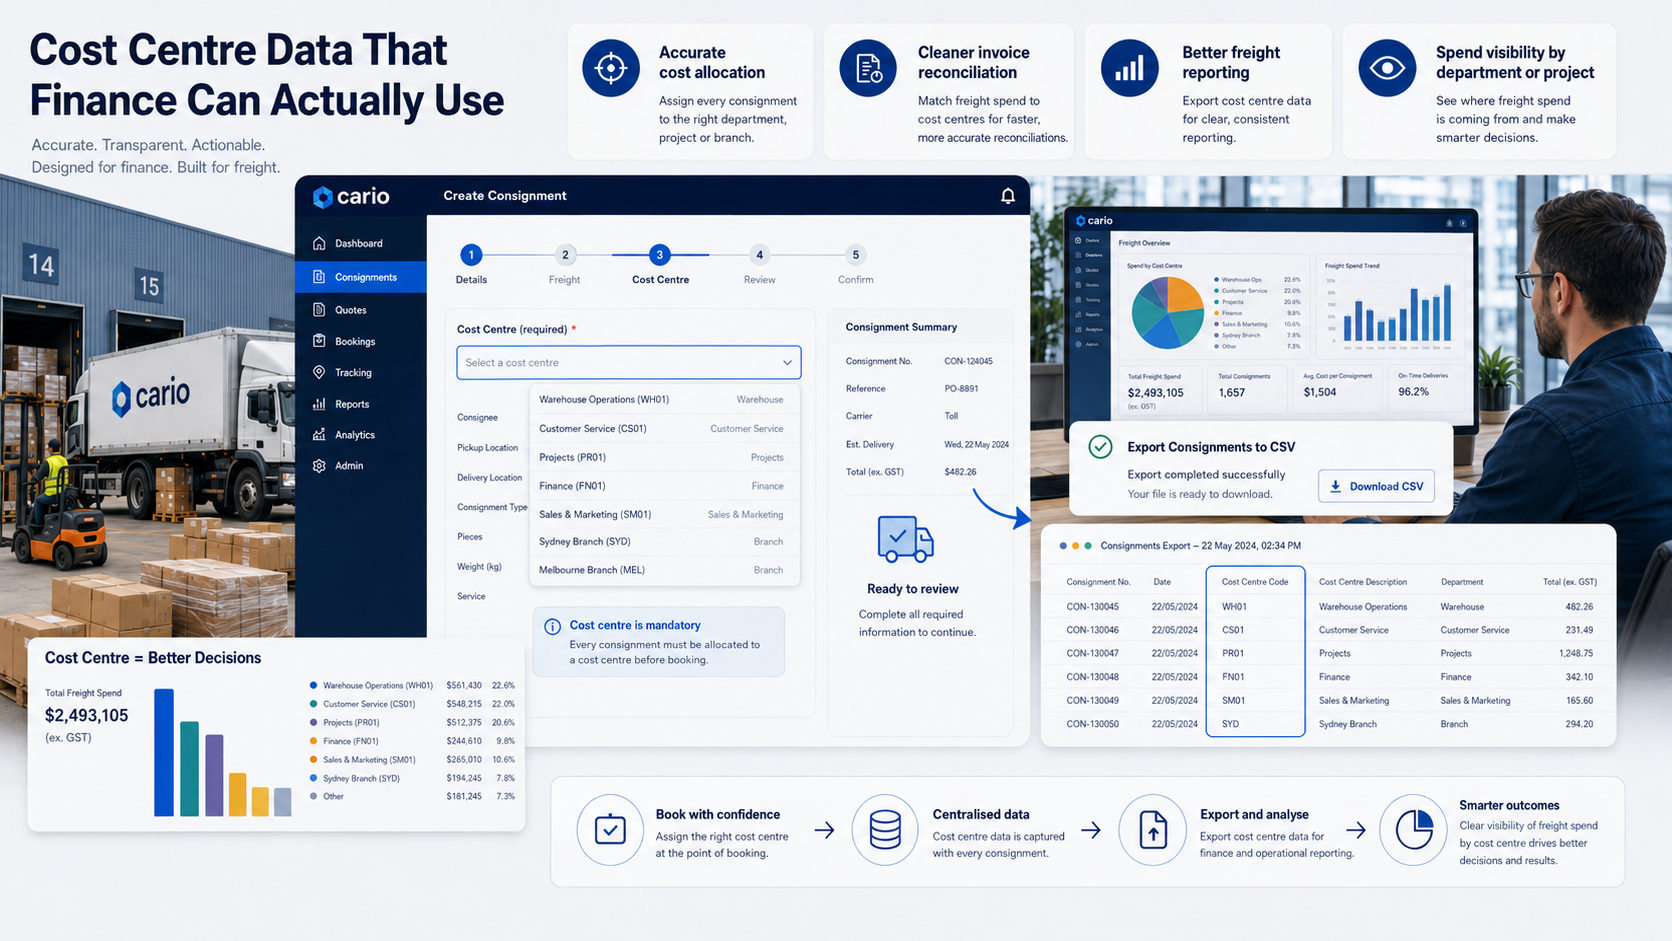Click the grey Other legend dot

(314, 797)
